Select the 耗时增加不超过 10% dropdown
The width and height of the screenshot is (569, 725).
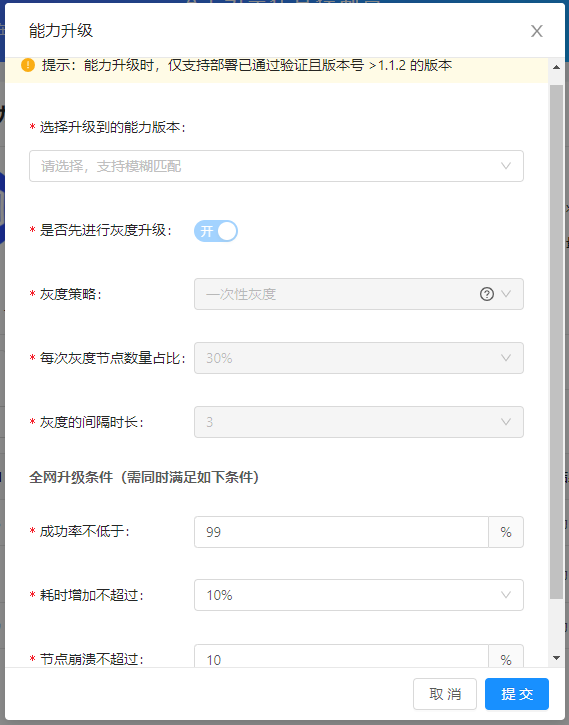(x=359, y=595)
